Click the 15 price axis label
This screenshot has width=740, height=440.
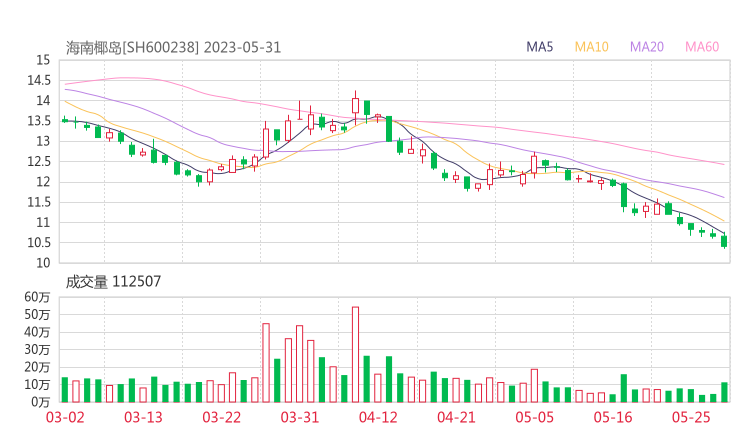tap(43, 60)
